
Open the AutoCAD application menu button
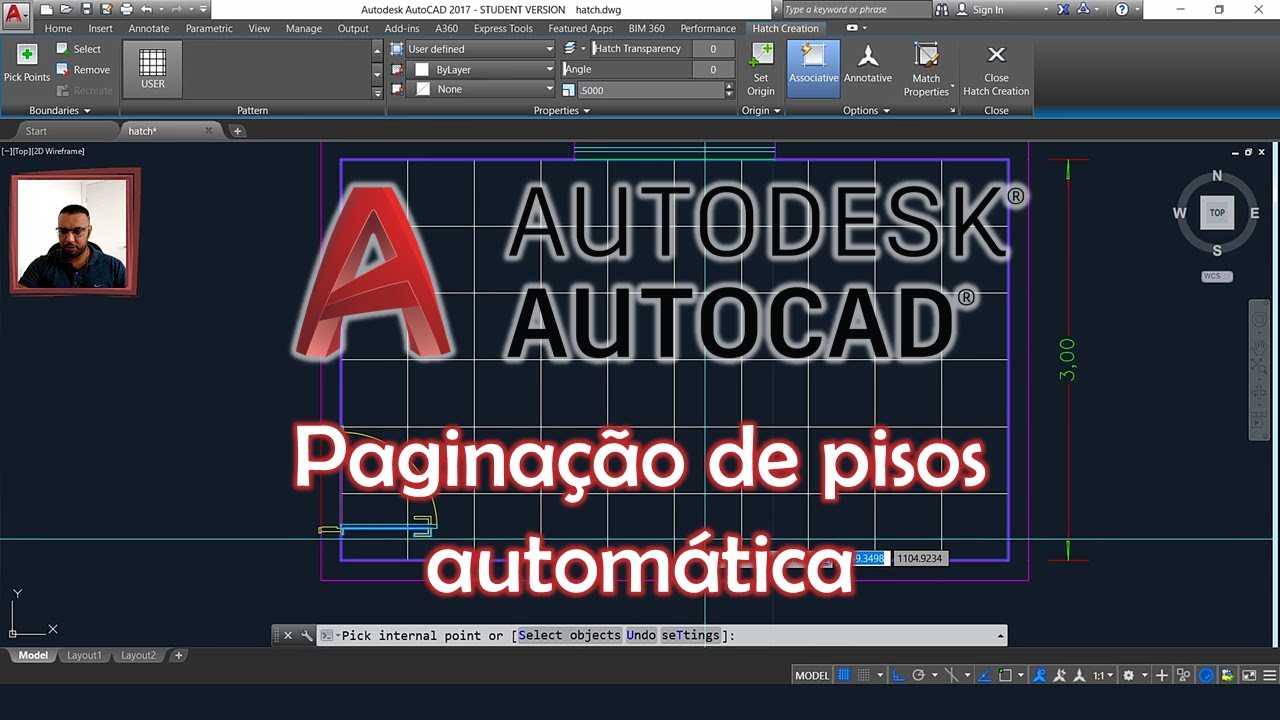pos(16,14)
